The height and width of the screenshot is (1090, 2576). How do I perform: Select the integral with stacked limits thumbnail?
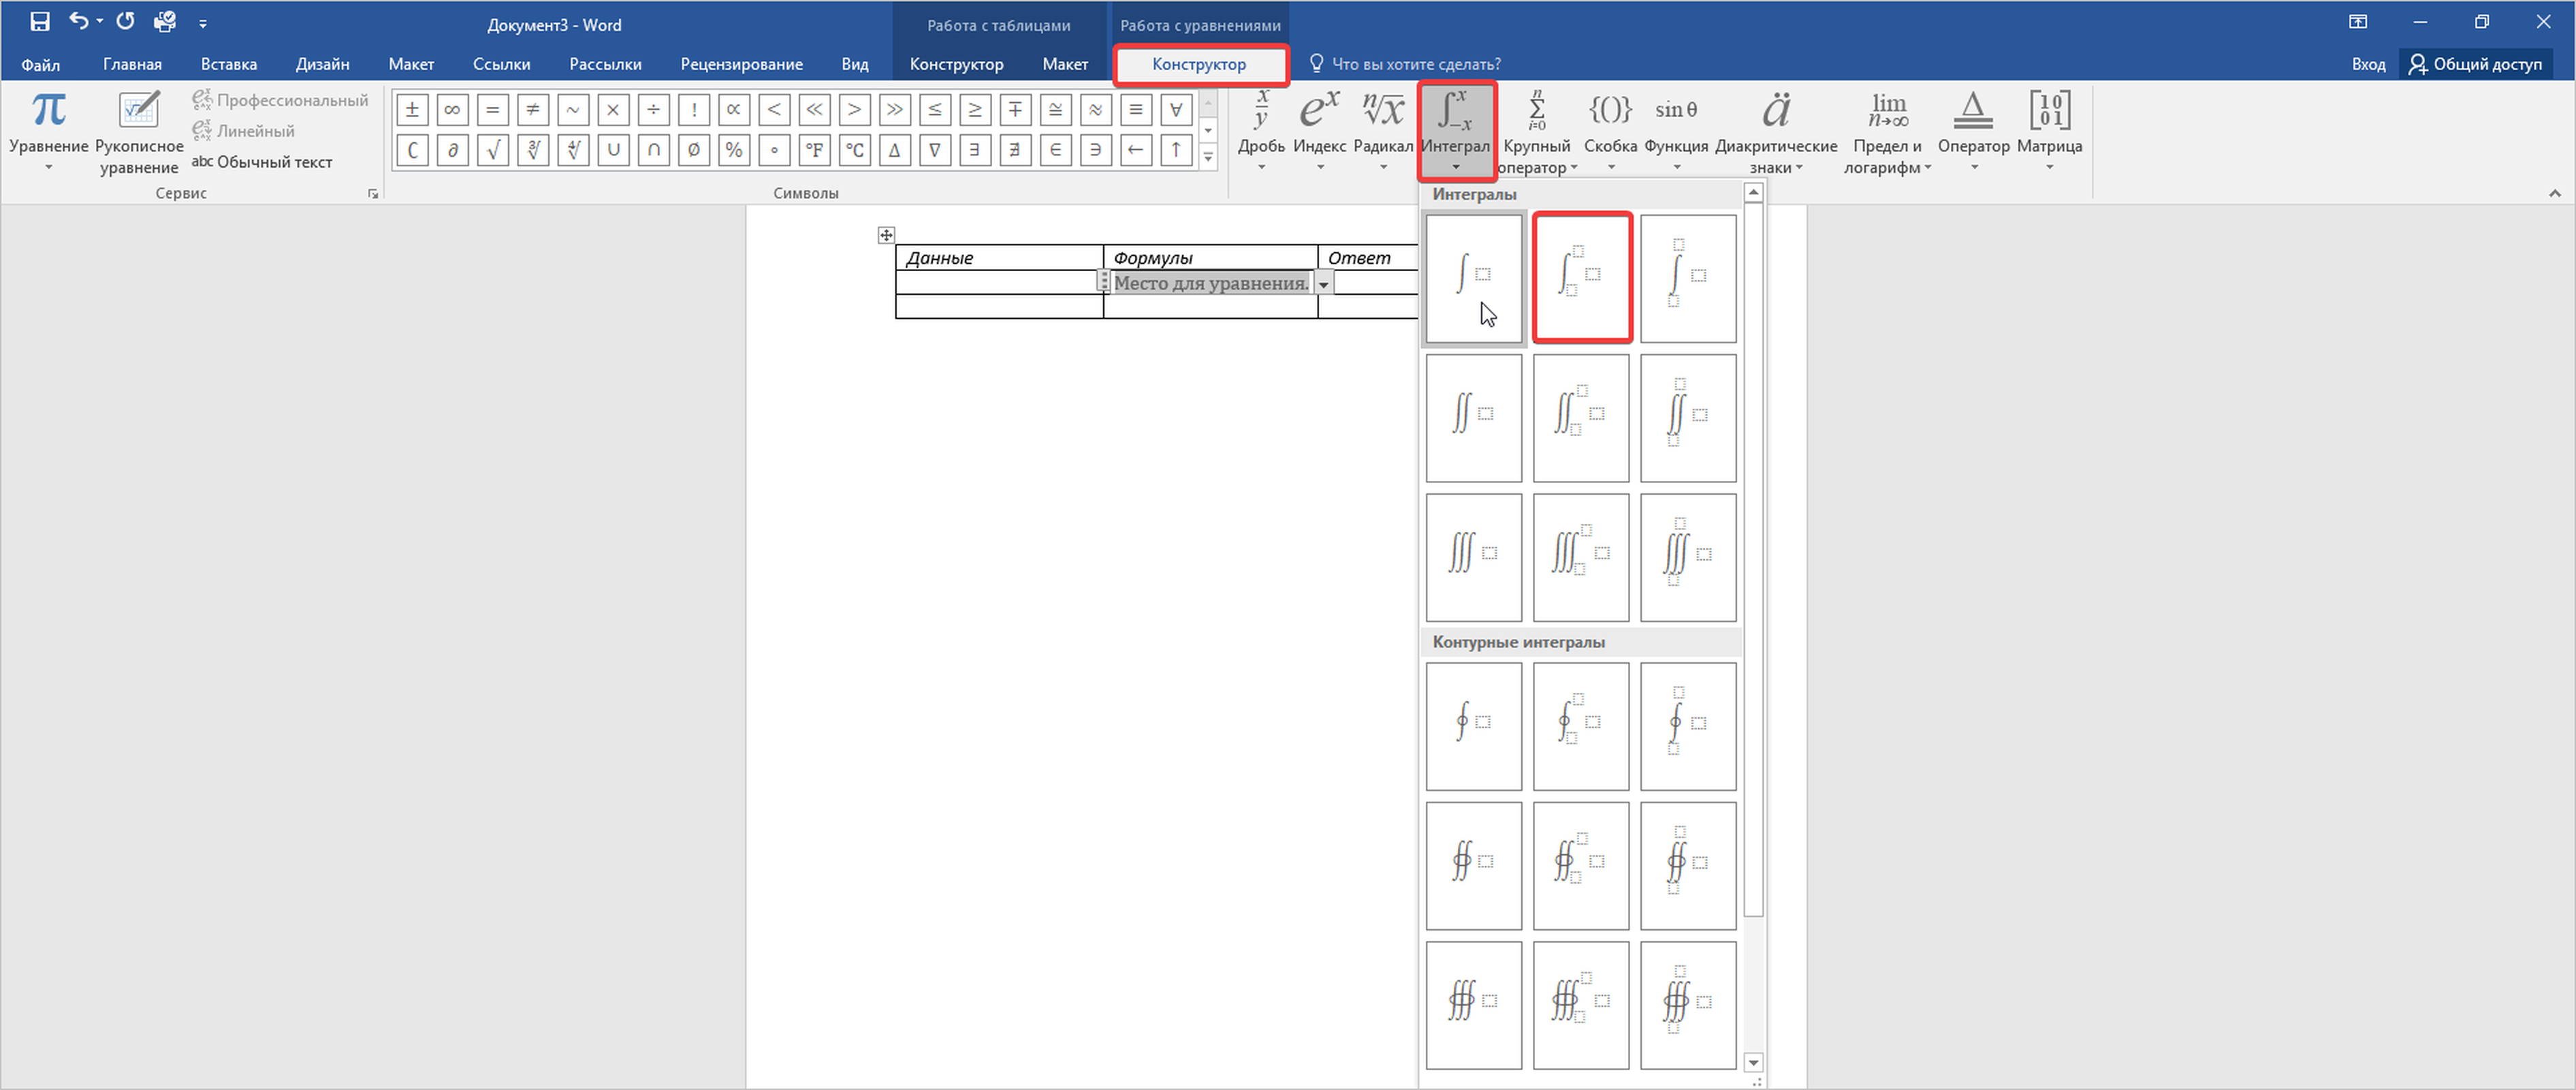(1687, 278)
